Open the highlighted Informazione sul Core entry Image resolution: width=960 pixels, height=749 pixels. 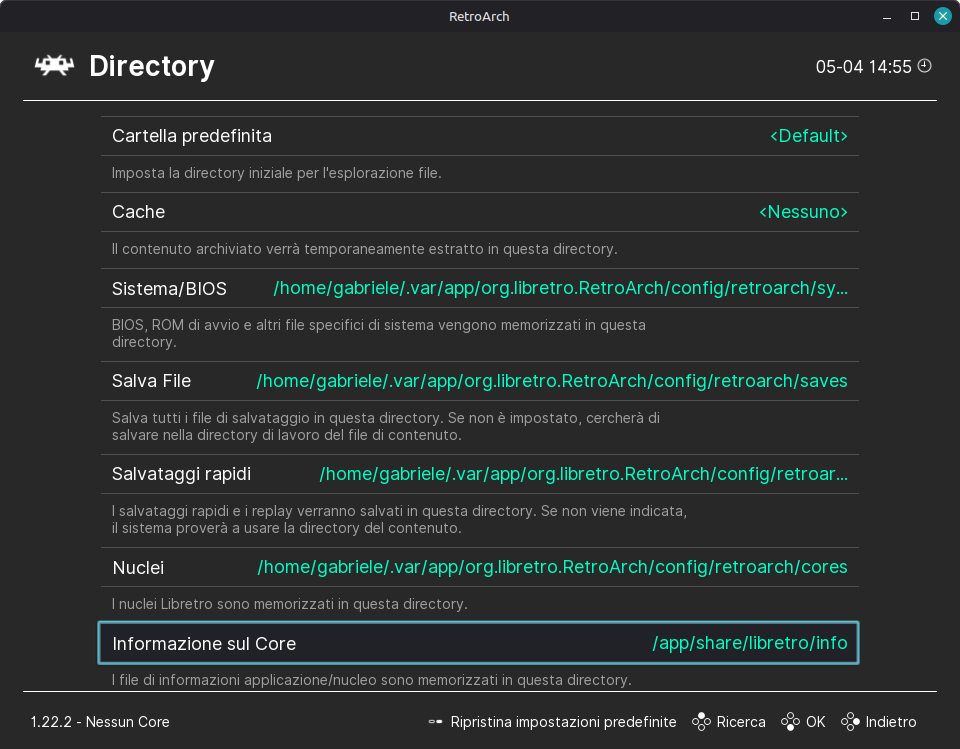pos(478,643)
